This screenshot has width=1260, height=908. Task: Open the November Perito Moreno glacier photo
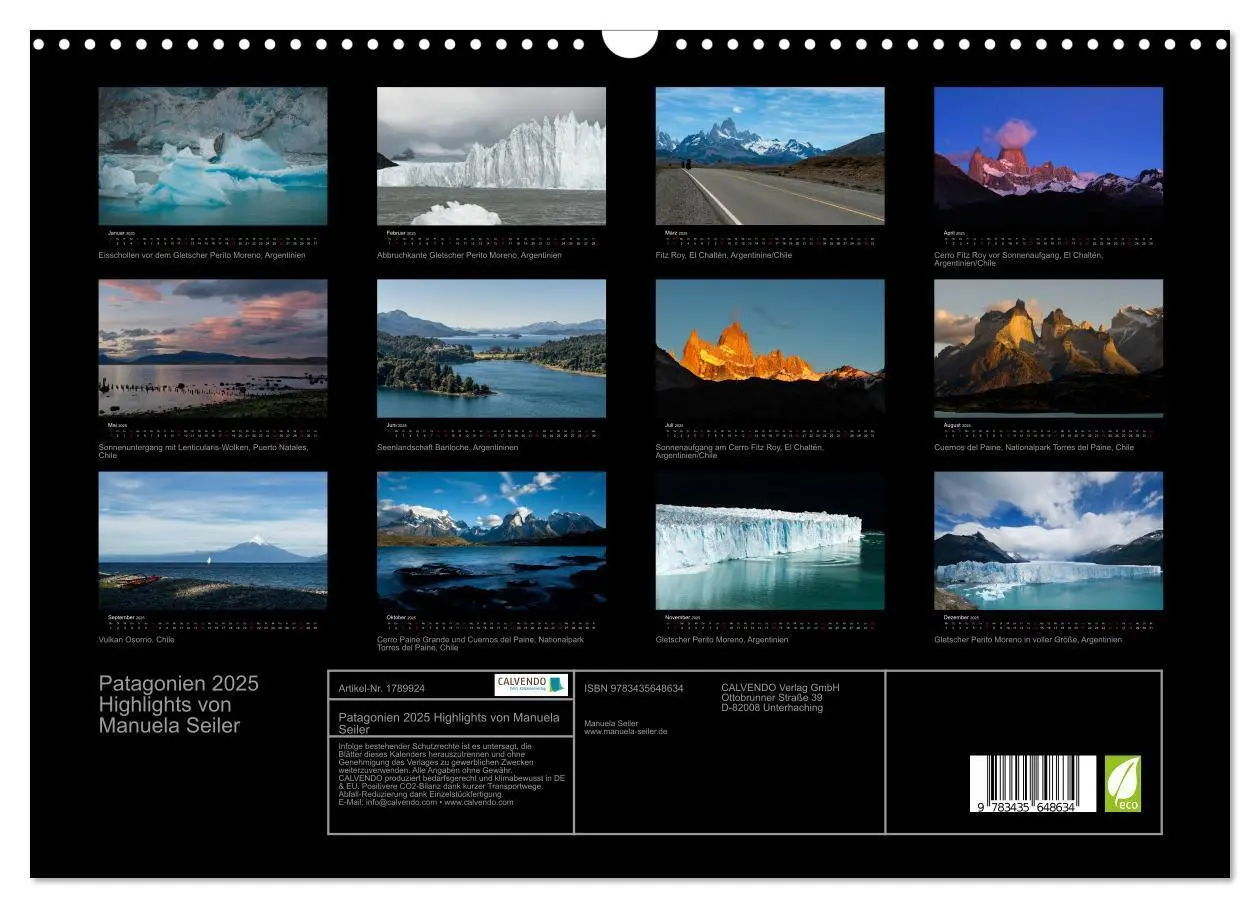(770, 541)
